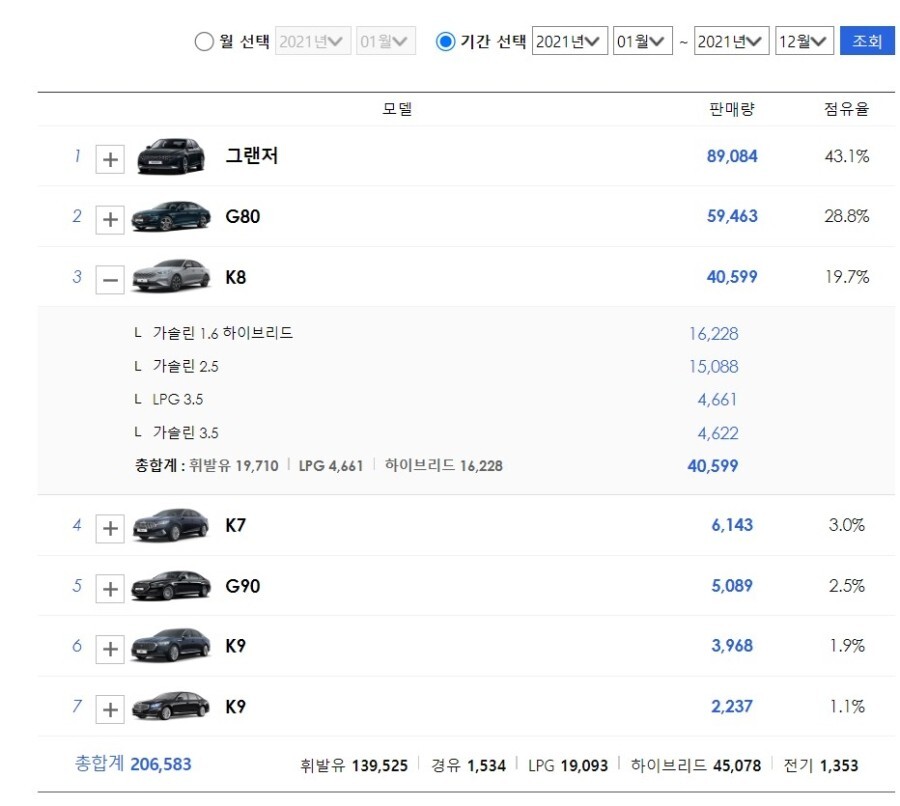Viewport: 900px width, 806px height.
Task: Click the sales figure 2,237
Action: [732, 707]
